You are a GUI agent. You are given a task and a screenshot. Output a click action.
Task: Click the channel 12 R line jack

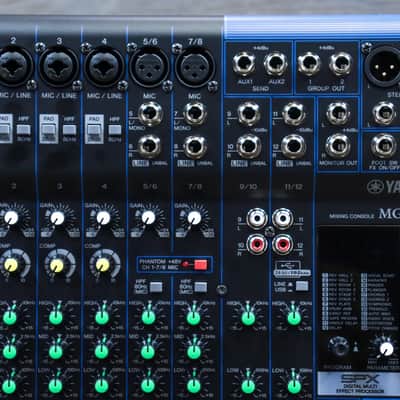click(x=293, y=146)
